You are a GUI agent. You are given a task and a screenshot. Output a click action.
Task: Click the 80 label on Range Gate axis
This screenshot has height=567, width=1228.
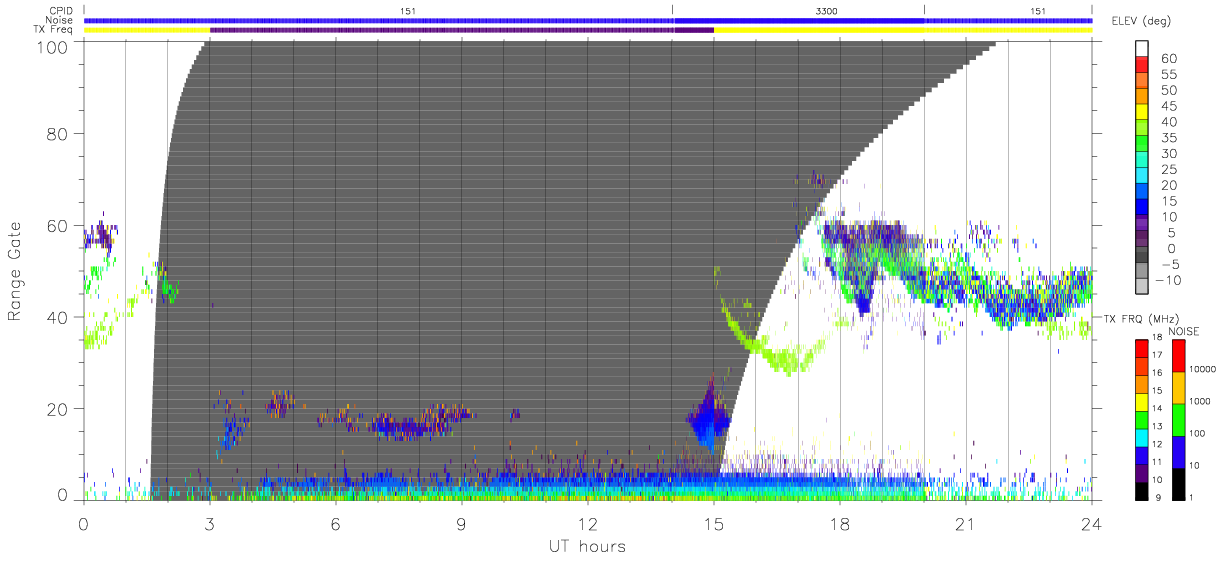coord(56,134)
